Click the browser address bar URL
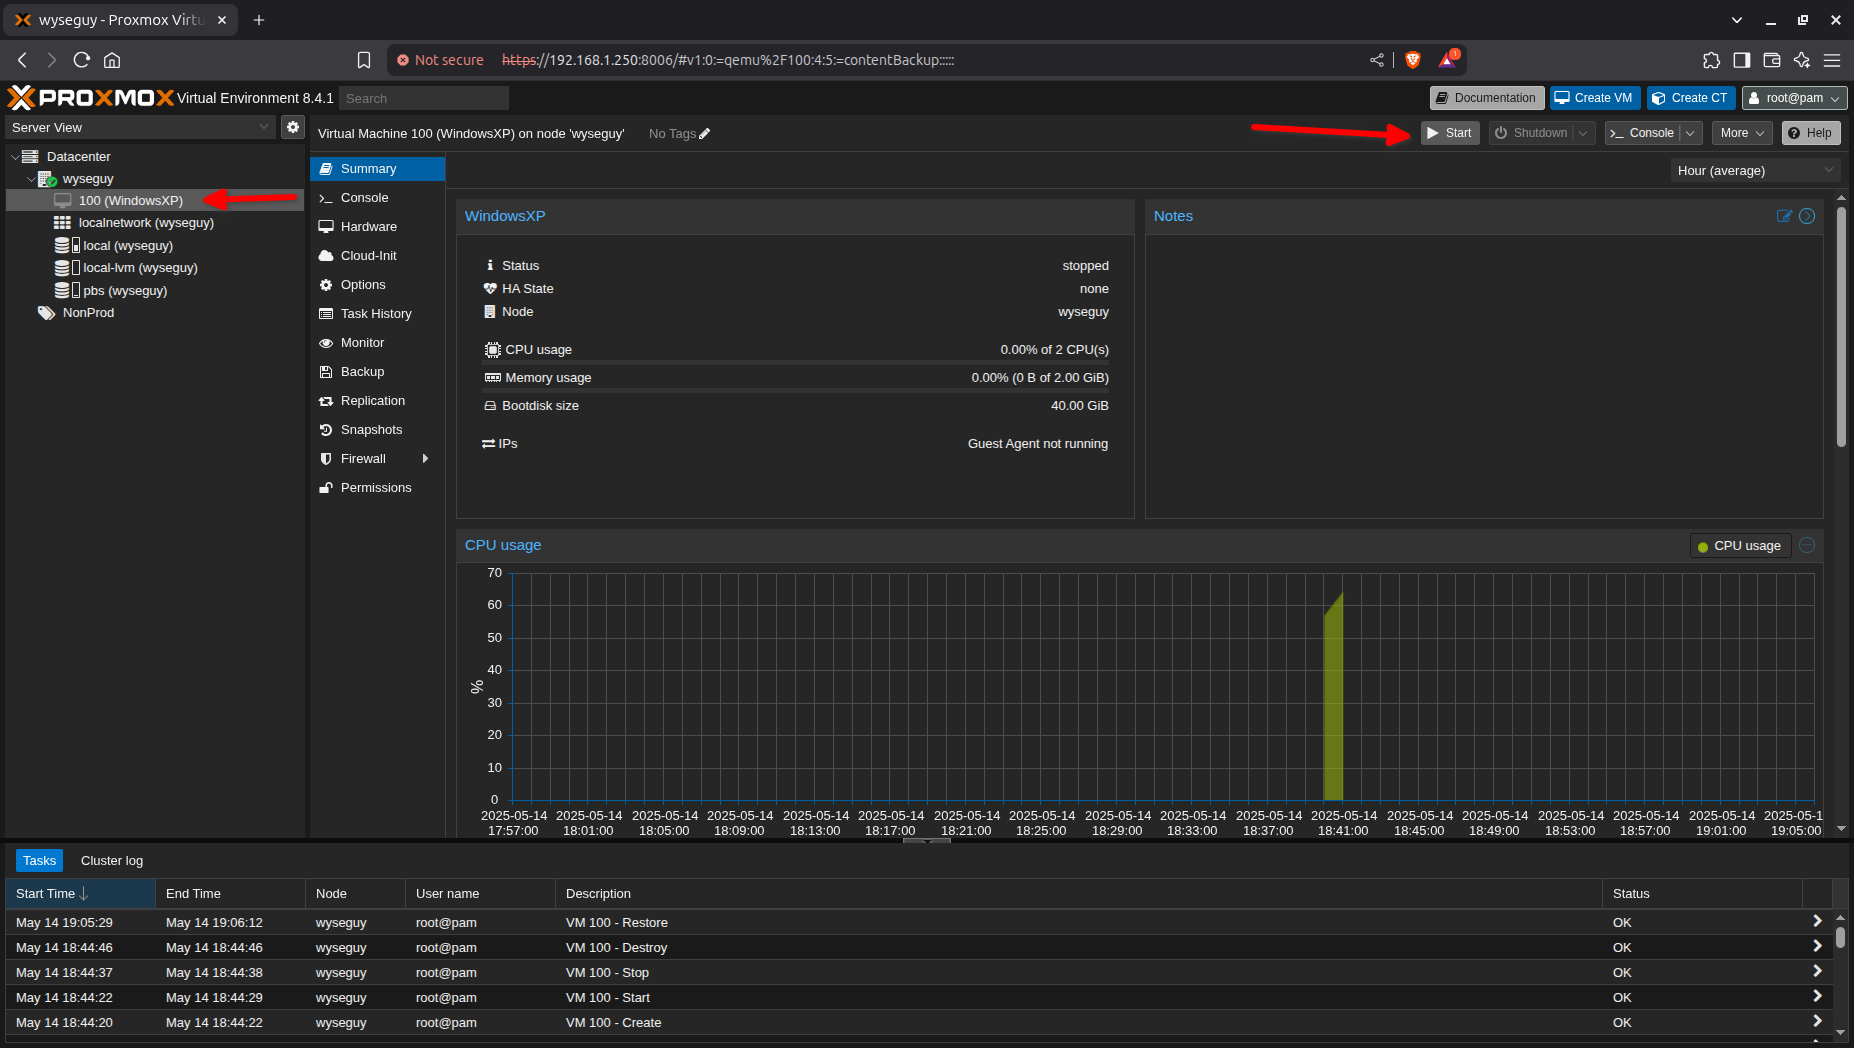The height and width of the screenshot is (1048, 1854). tap(727, 60)
